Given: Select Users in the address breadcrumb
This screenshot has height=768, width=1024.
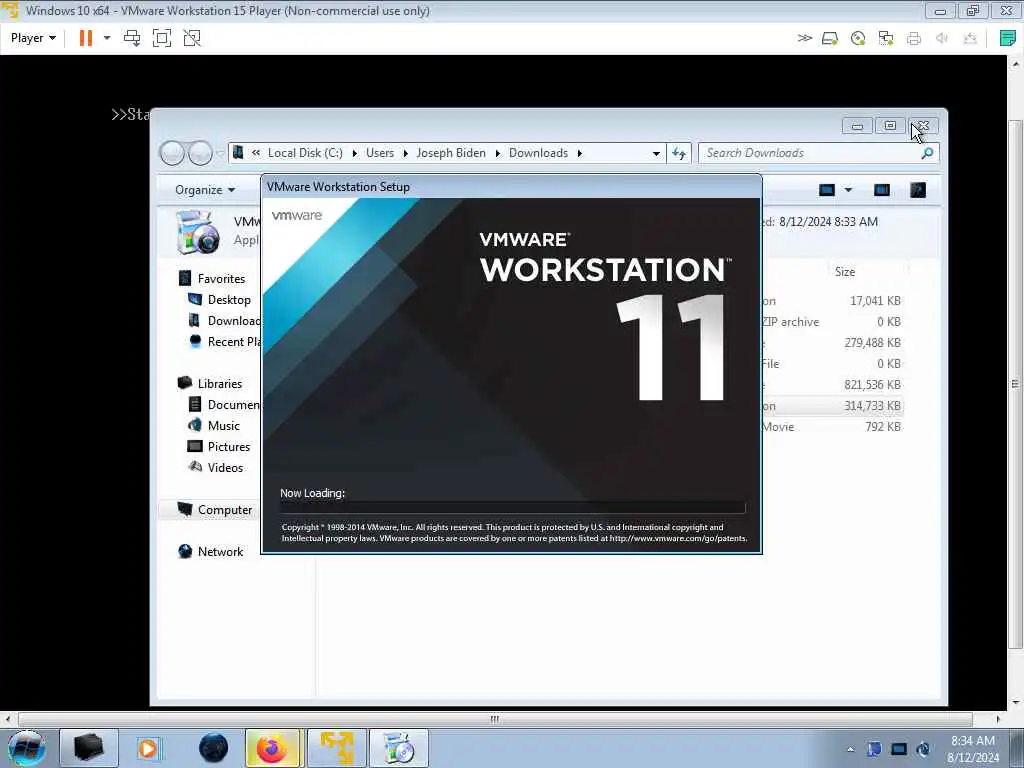Looking at the screenshot, I should click(380, 153).
